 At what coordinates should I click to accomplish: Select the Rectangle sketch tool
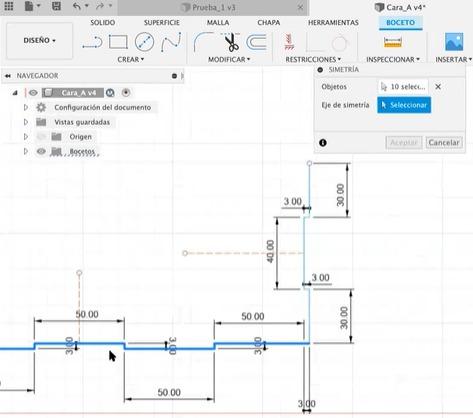tap(118, 42)
